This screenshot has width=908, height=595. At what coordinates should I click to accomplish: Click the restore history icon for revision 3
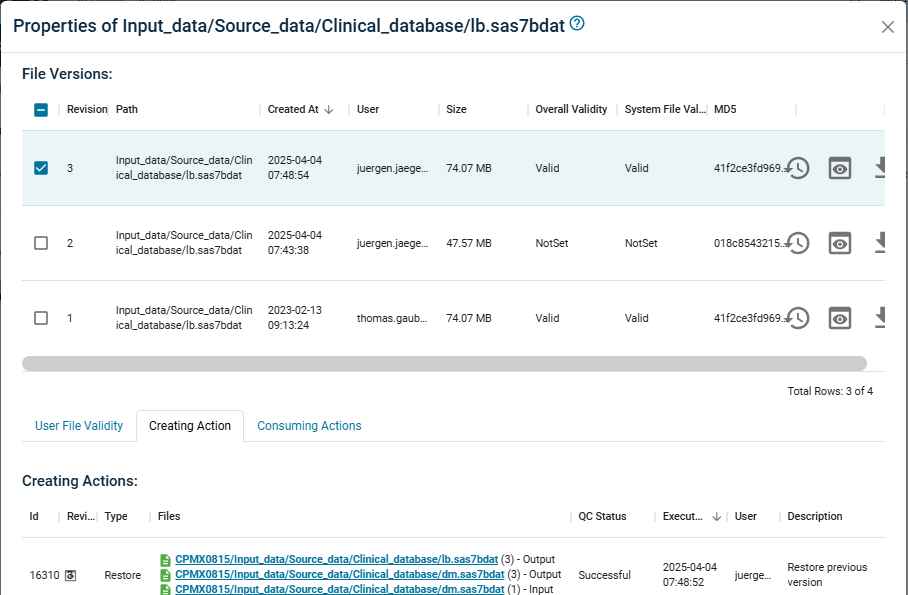(797, 168)
